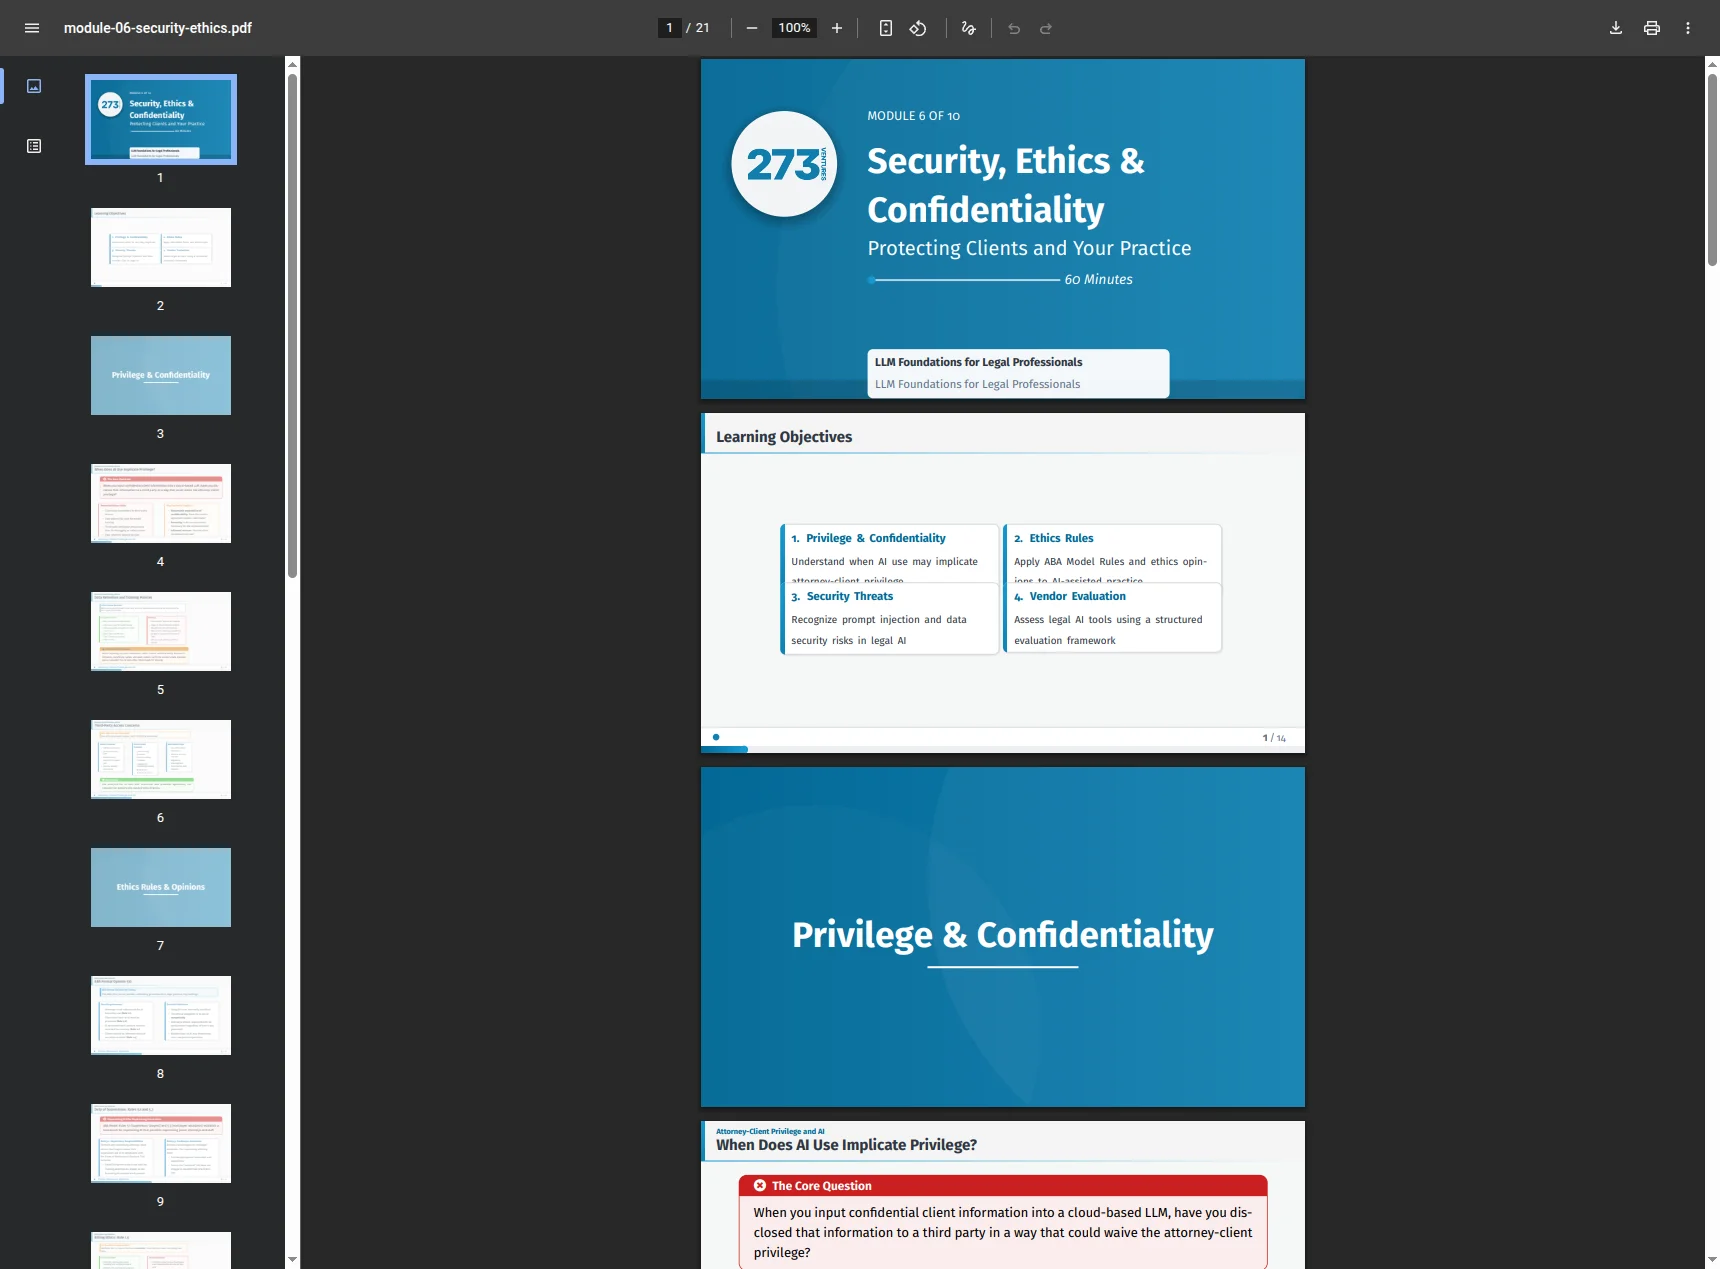Redo the undone action
The width and height of the screenshot is (1720, 1269).
click(x=1046, y=28)
